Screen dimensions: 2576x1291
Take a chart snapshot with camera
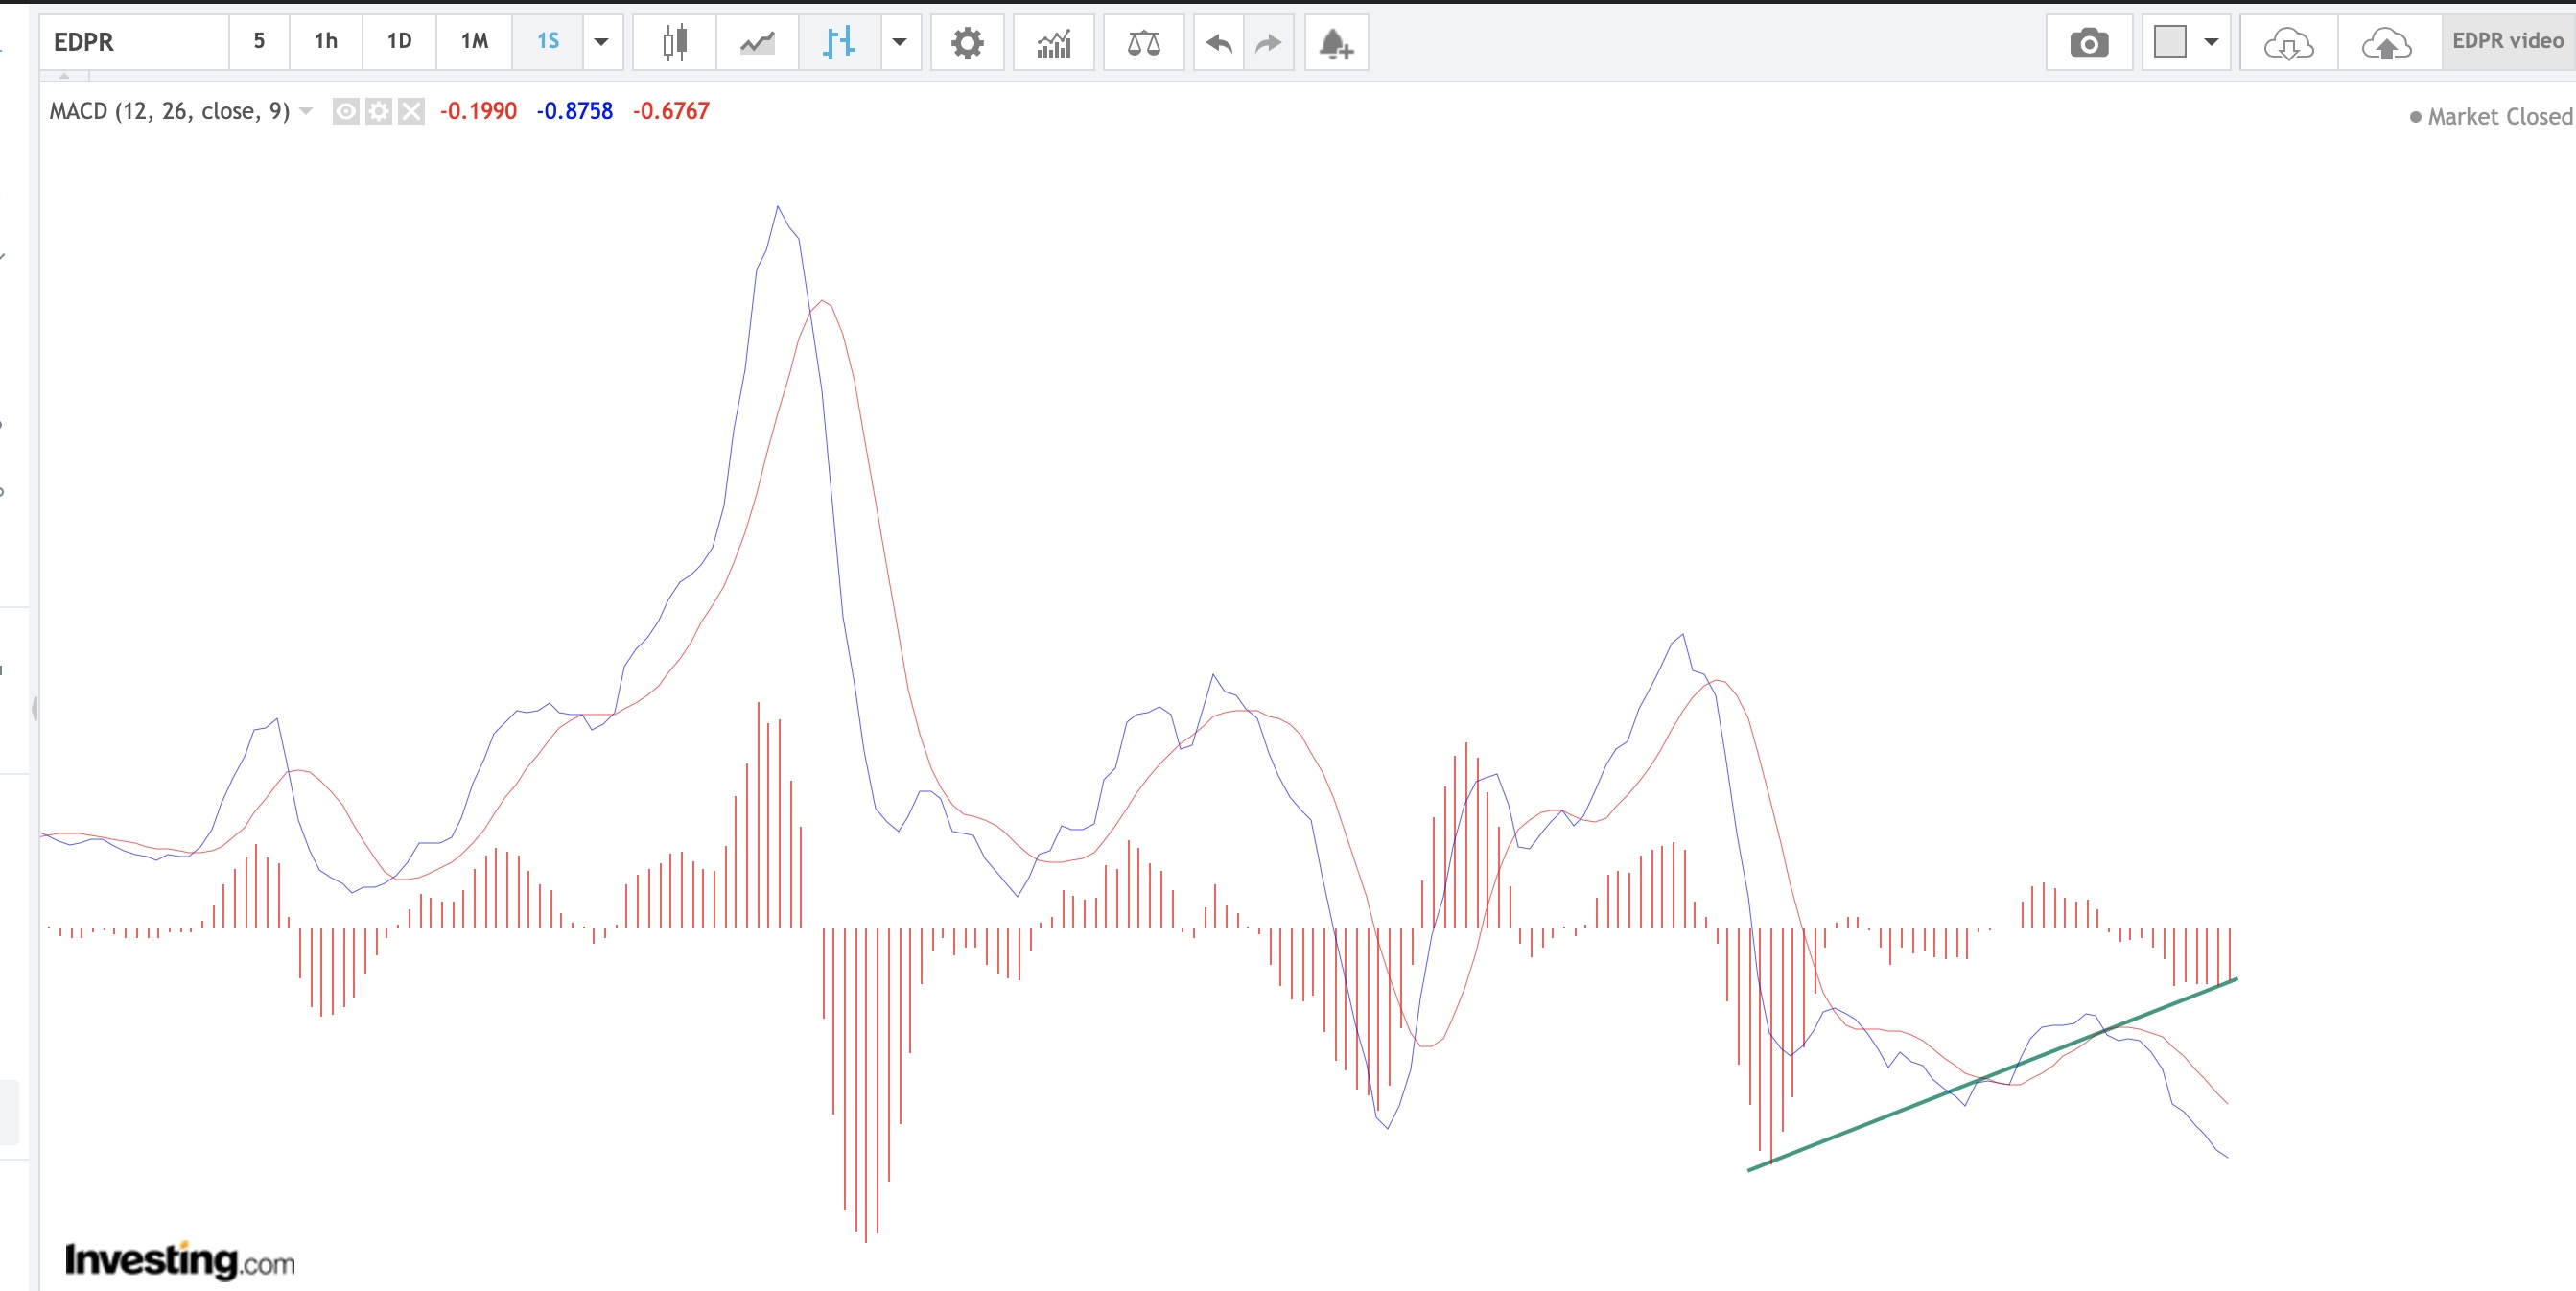pos(2088,42)
